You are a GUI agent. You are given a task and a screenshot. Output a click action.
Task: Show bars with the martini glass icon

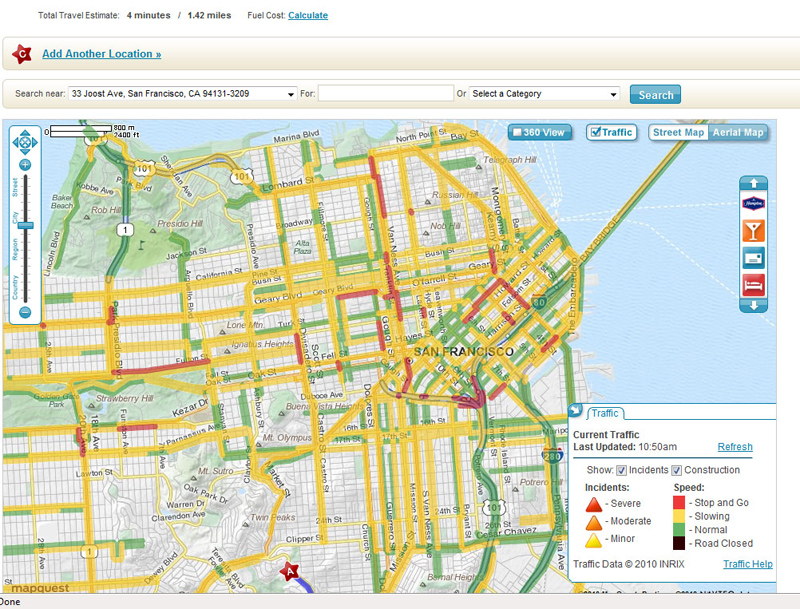click(x=753, y=230)
